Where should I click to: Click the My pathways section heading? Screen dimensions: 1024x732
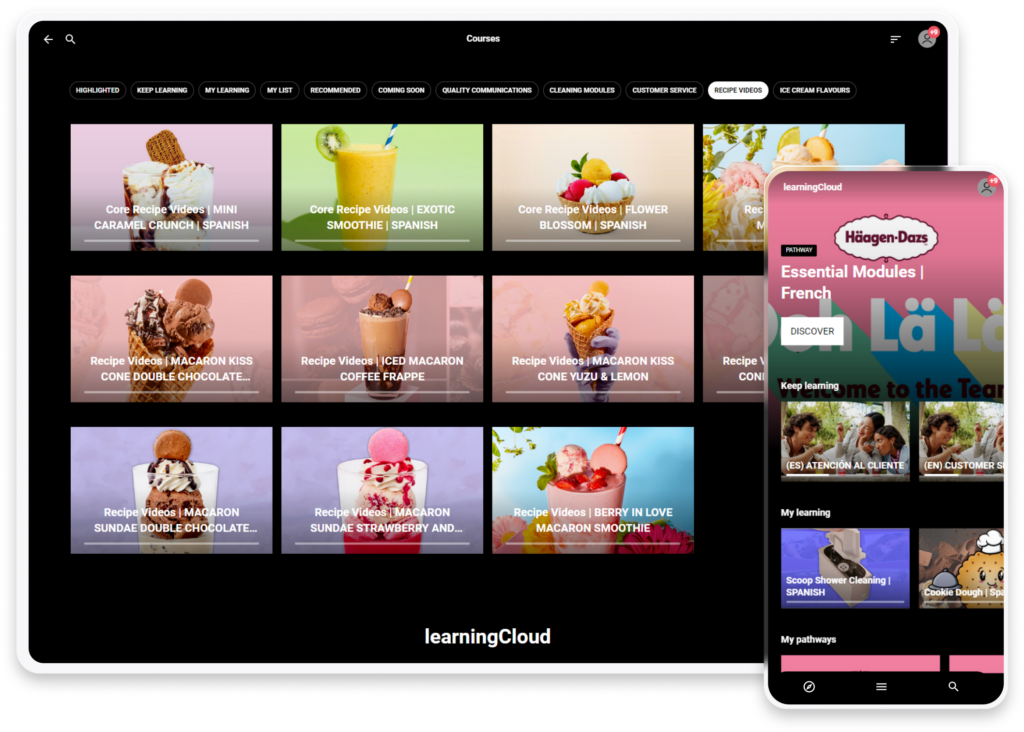pyautogui.click(x=808, y=639)
